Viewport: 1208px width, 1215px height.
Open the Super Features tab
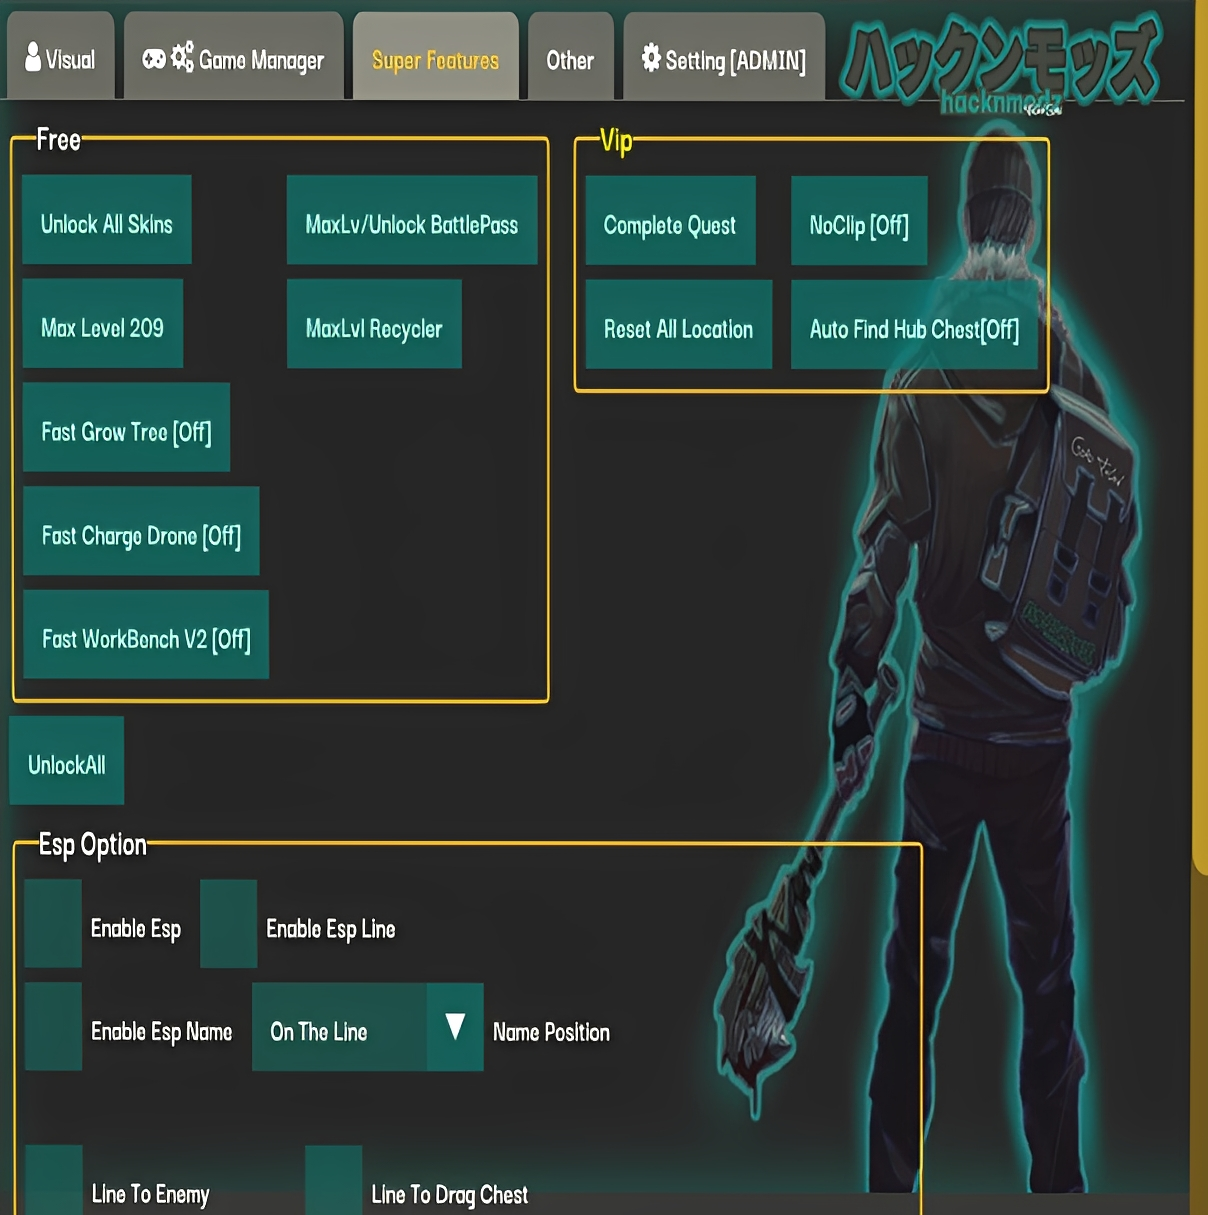pyautogui.click(x=435, y=60)
